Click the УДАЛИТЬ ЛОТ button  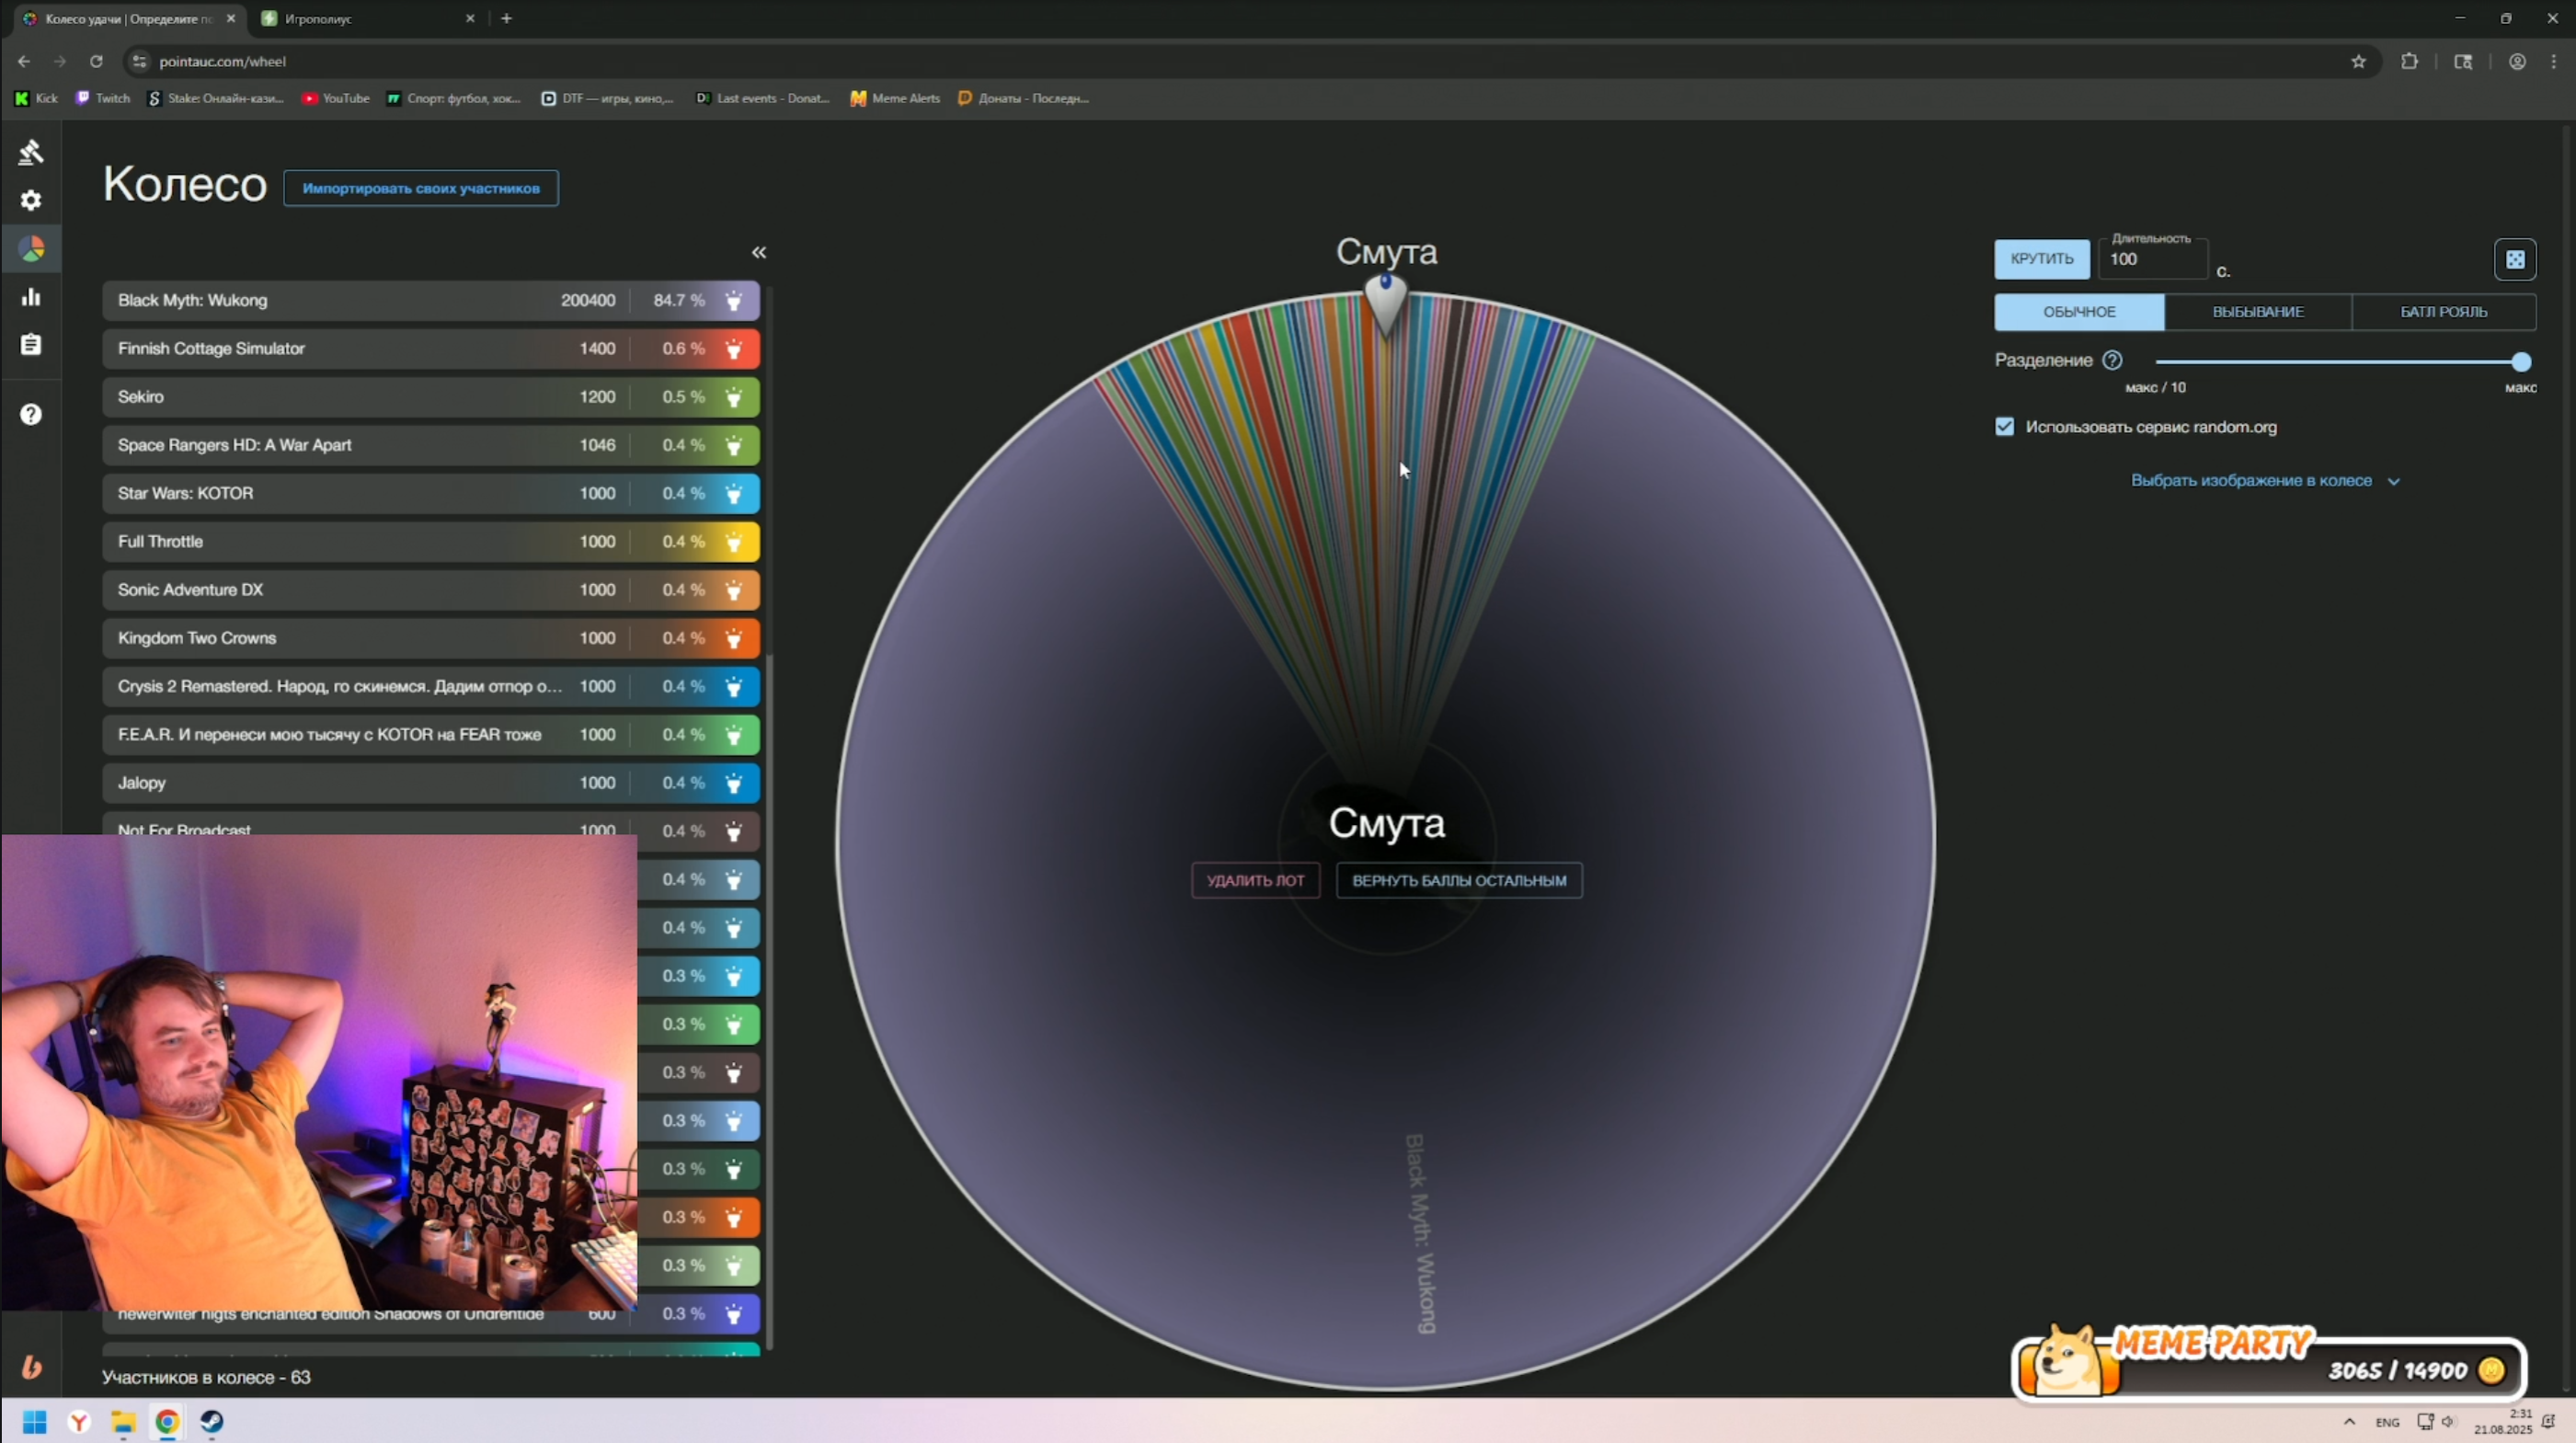pyautogui.click(x=1255, y=880)
